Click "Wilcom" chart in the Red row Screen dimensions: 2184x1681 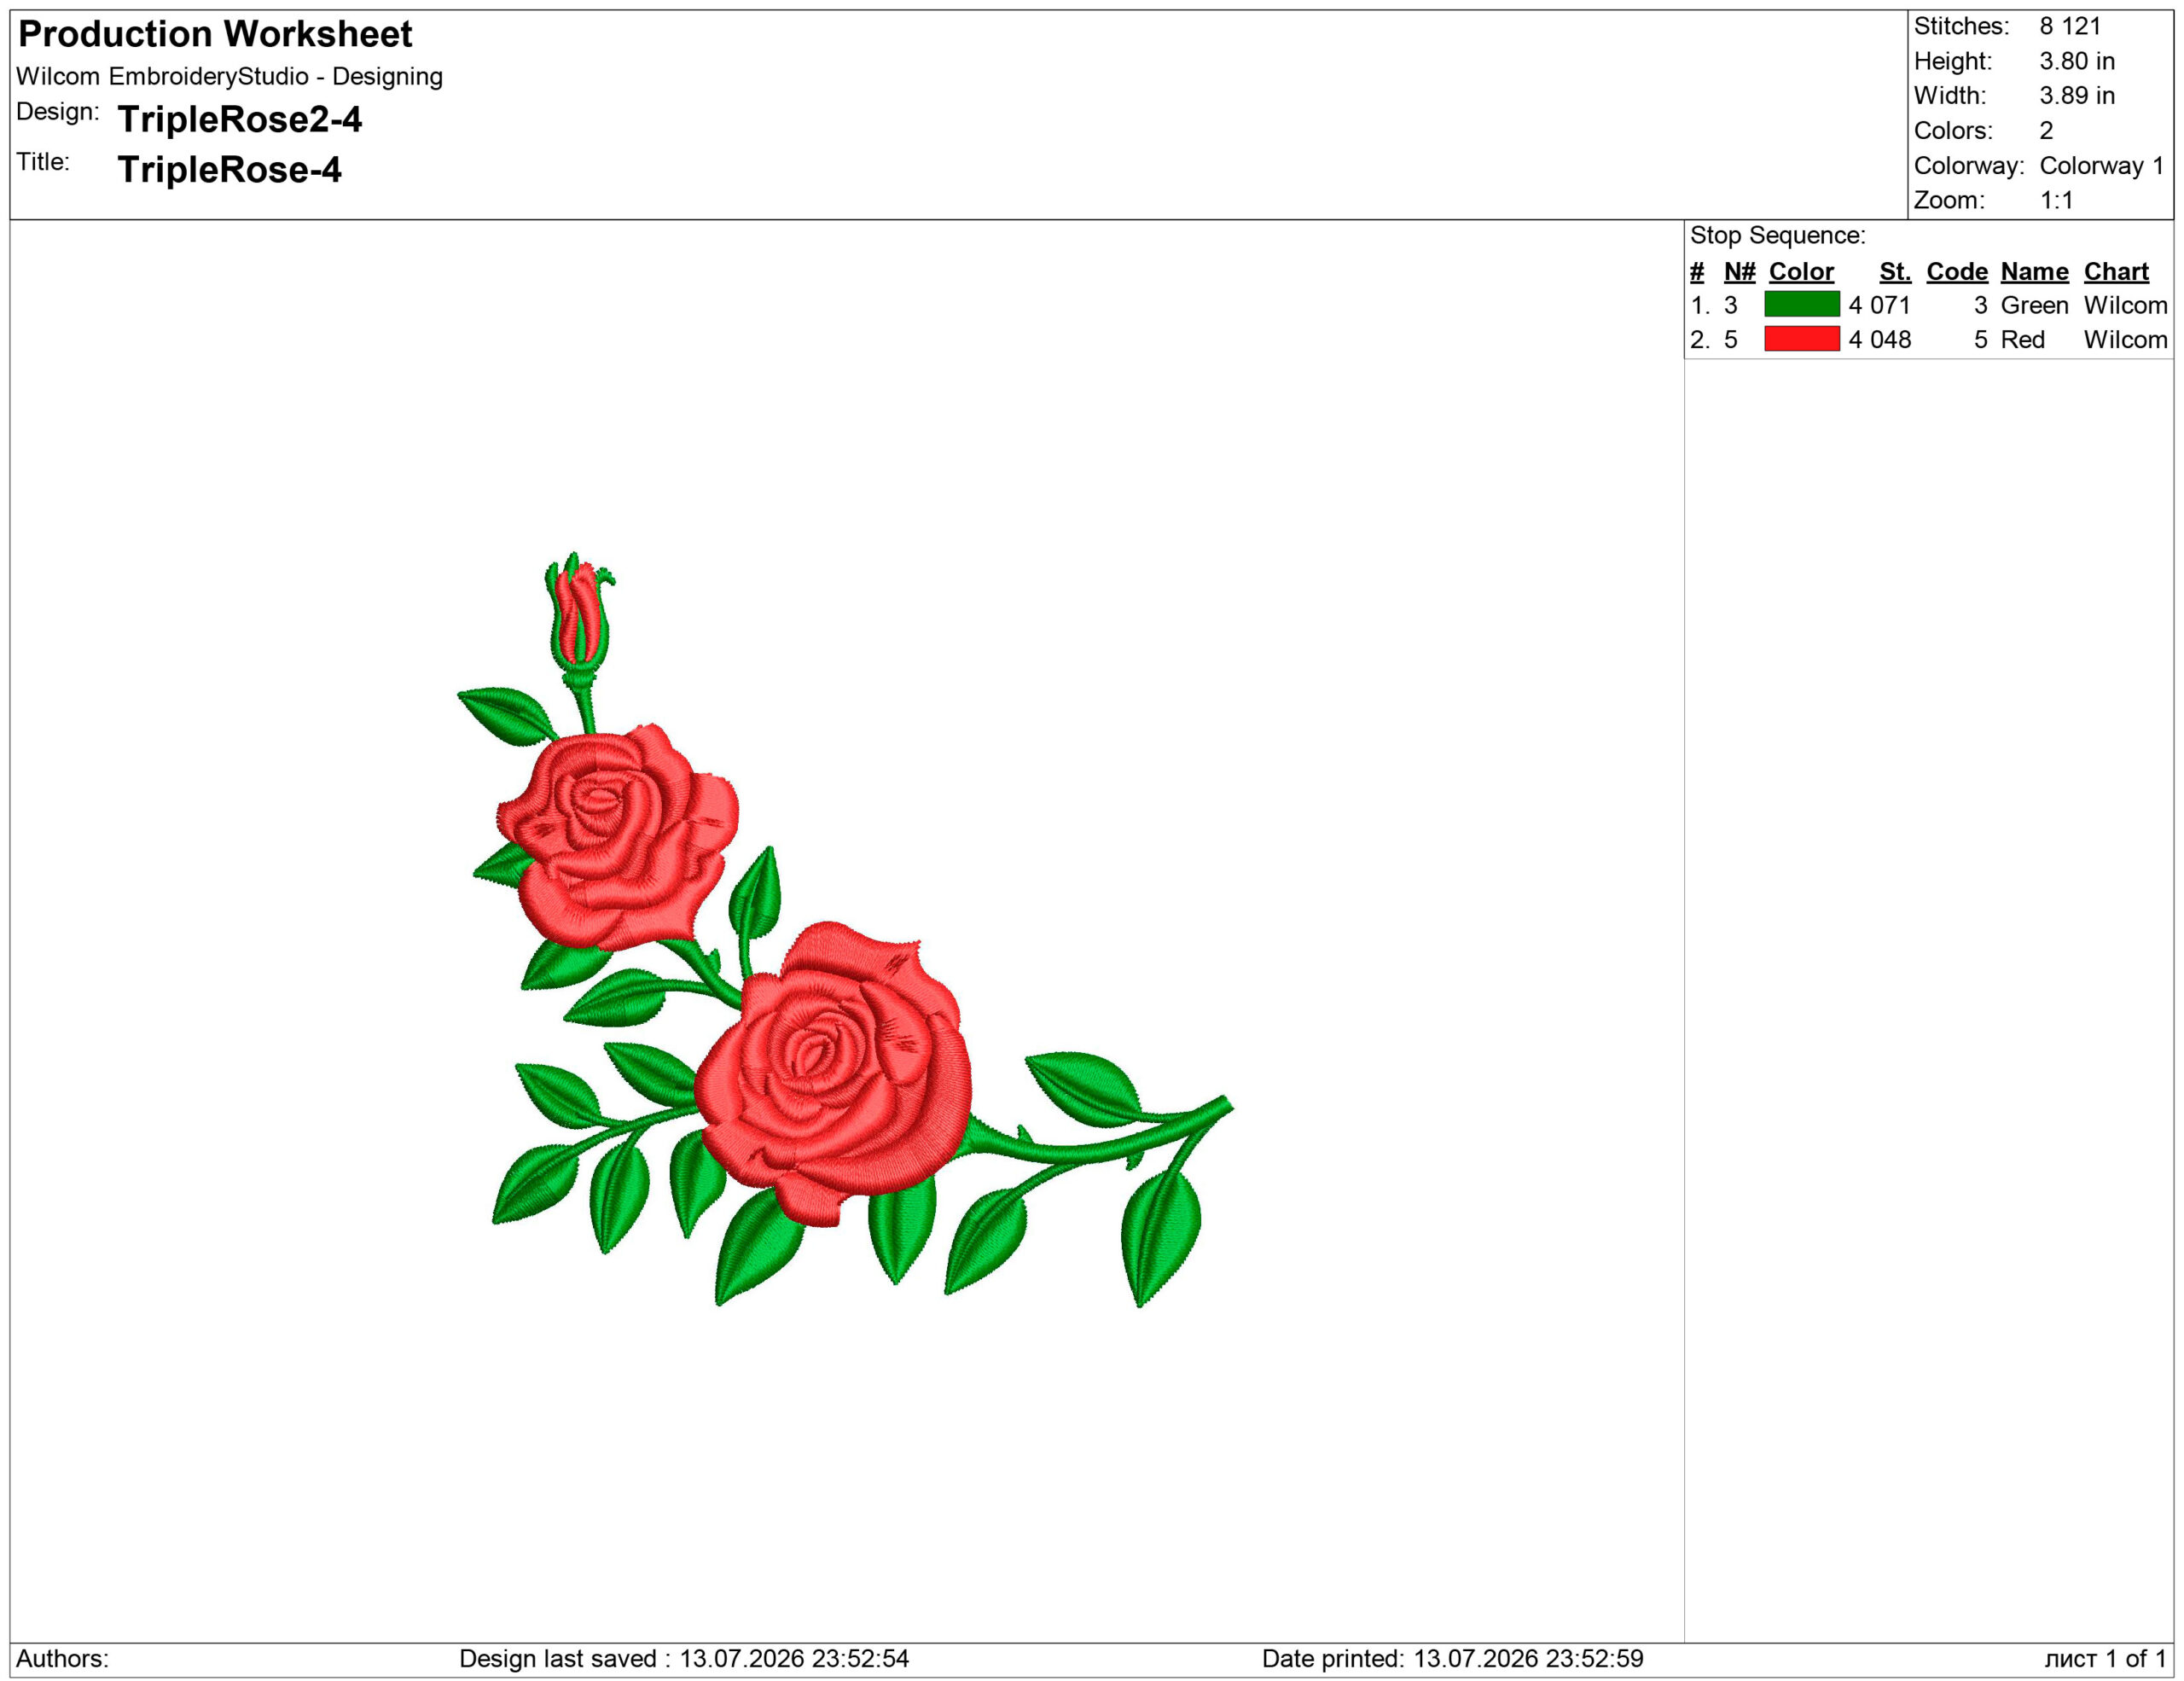[2125, 340]
